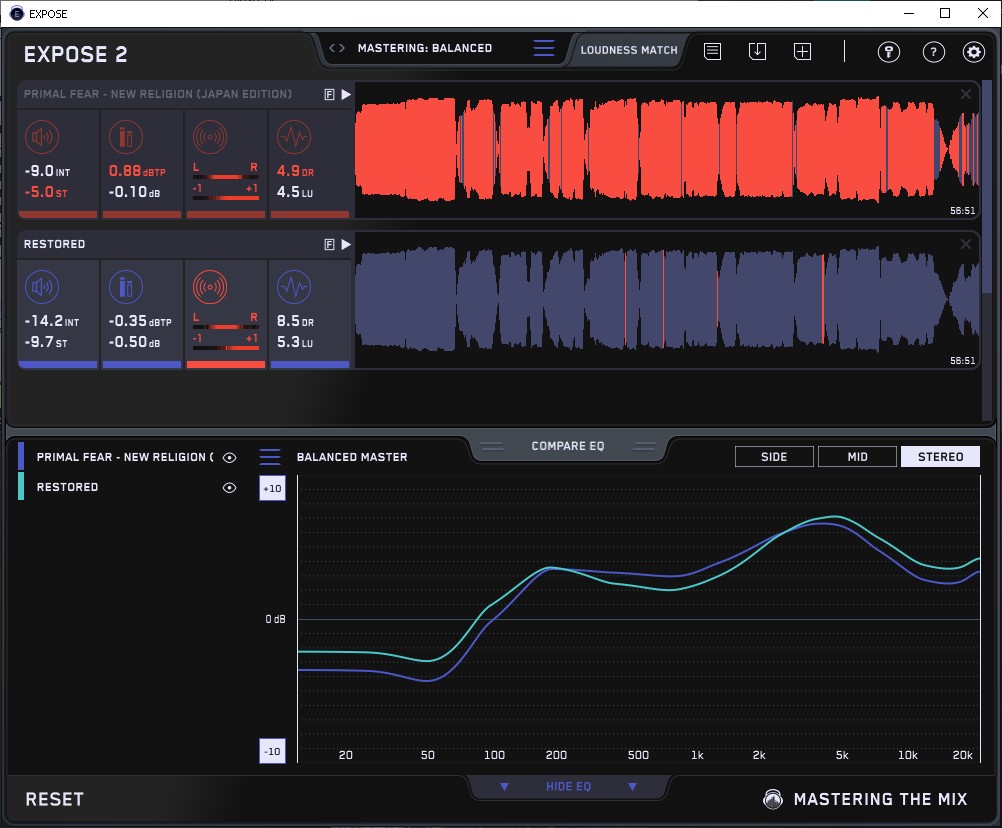Open the Balanced Master EQ reference menu
The height and width of the screenshot is (828, 1002).
point(270,457)
